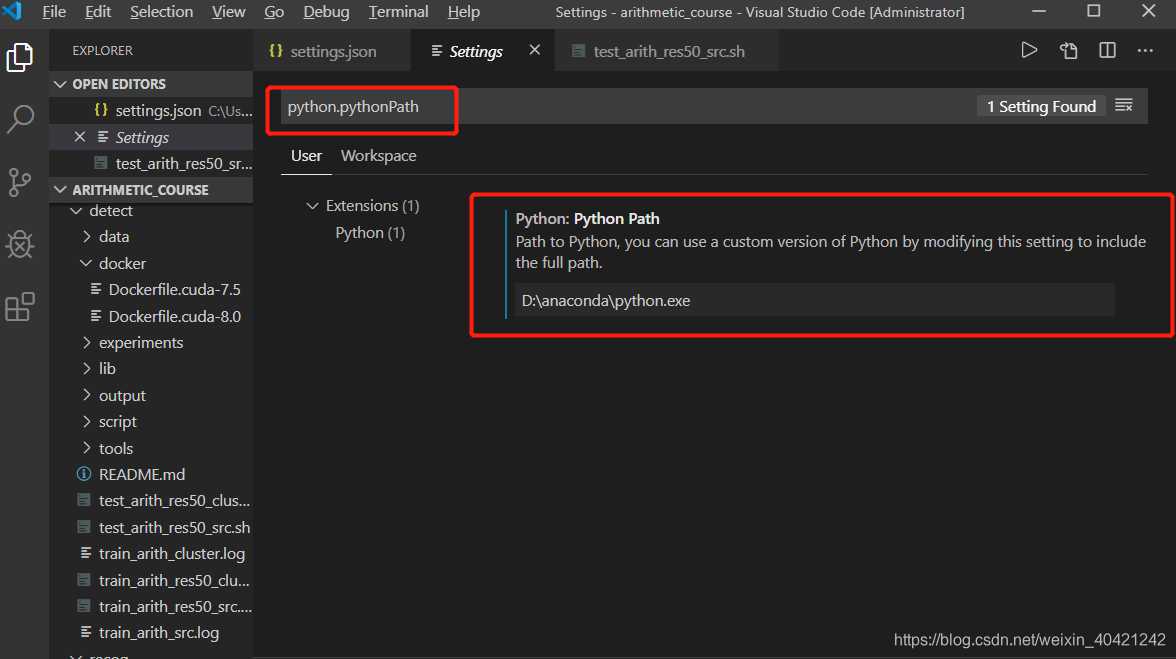
Task: Open the Debug view in activity bar
Action: [20, 244]
